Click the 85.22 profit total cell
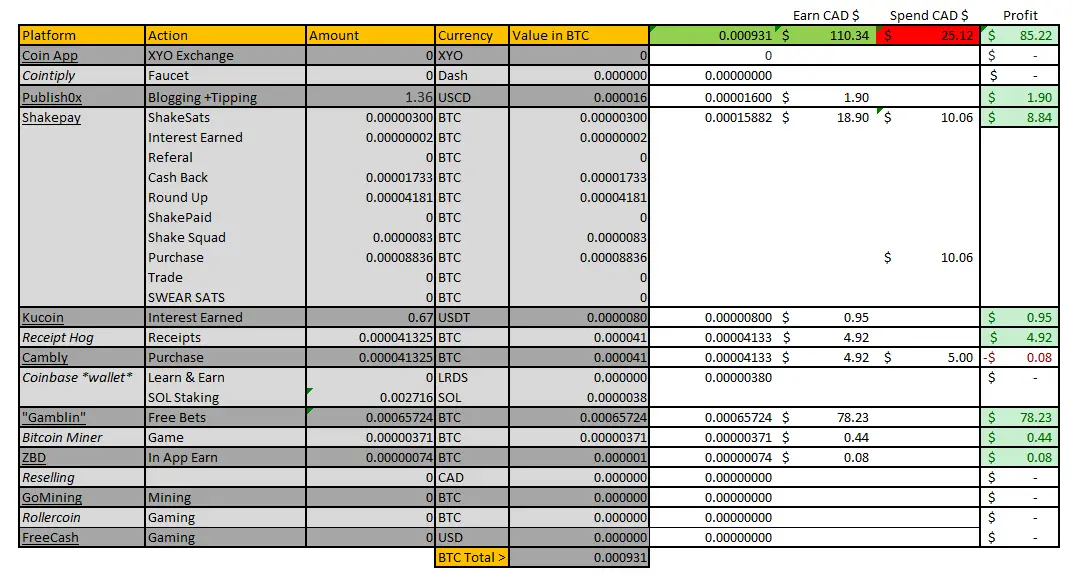1085x587 pixels. tap(1019, 35)
